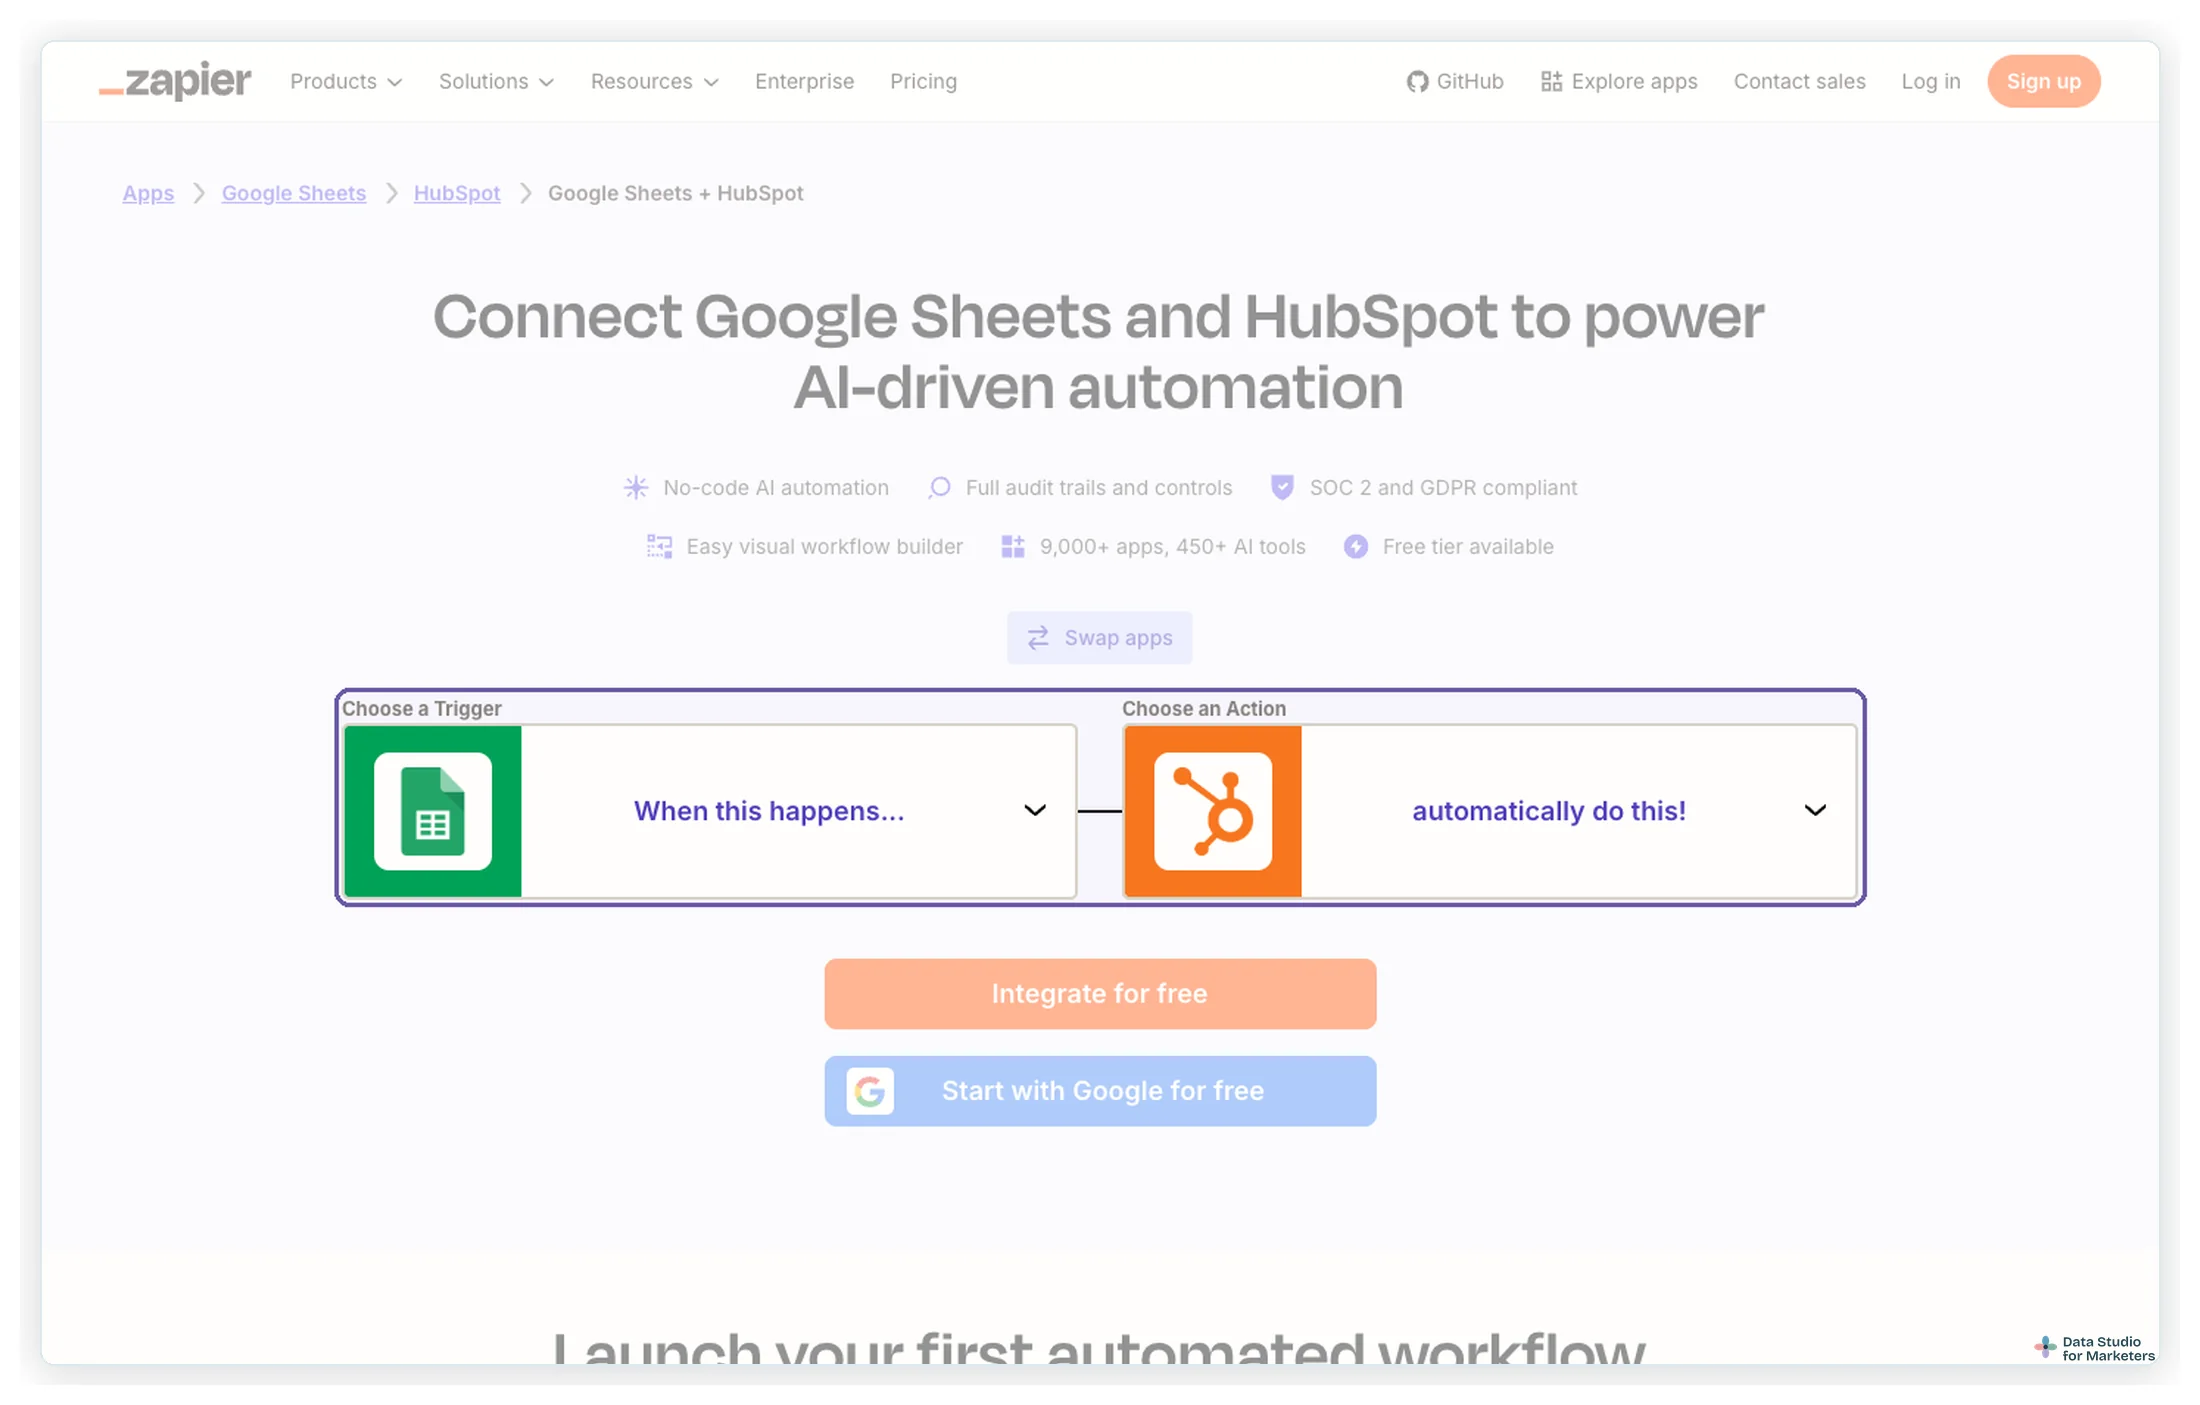Click the SOC 2 shield icon

pyautogui.click(x=1282, y=487)
